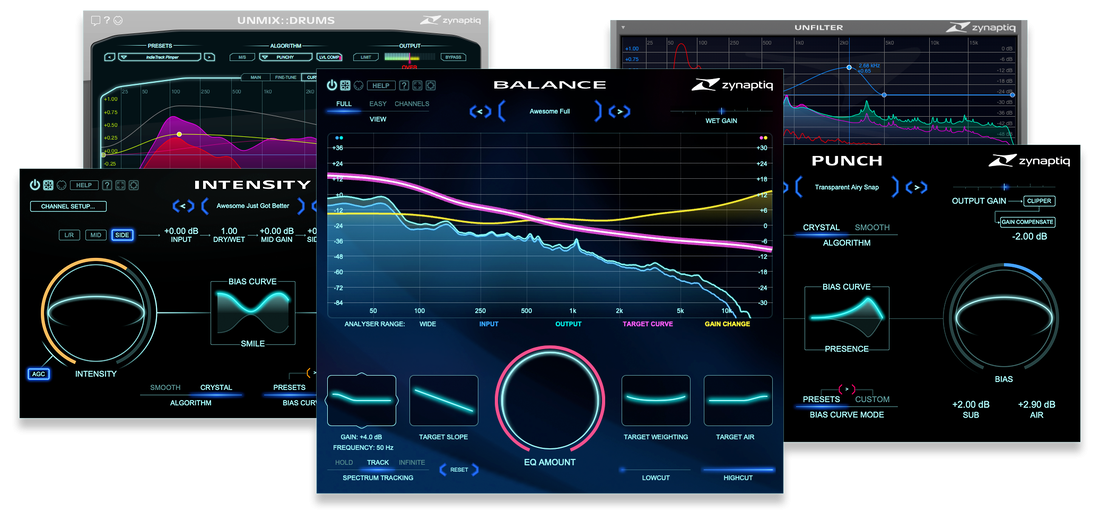Viewport: 1100px width, 521px height.
Task: Select the Target Weighting curve tile
Action: (x=656, y=402)
